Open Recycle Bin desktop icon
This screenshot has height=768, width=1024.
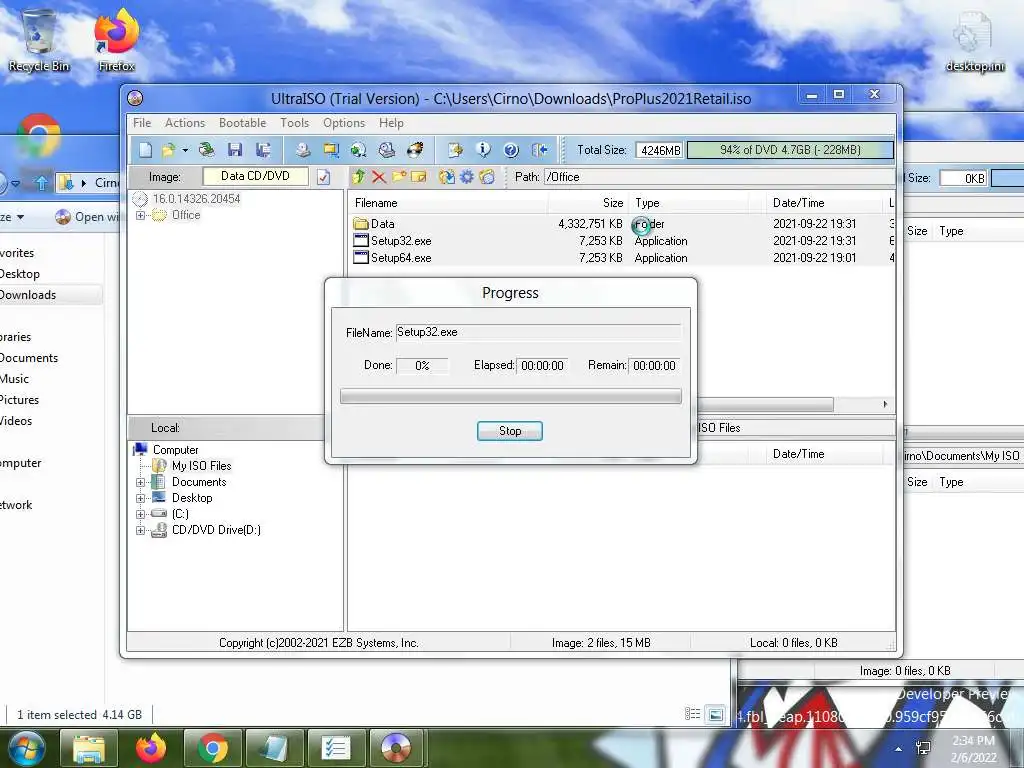click(39, 40)
